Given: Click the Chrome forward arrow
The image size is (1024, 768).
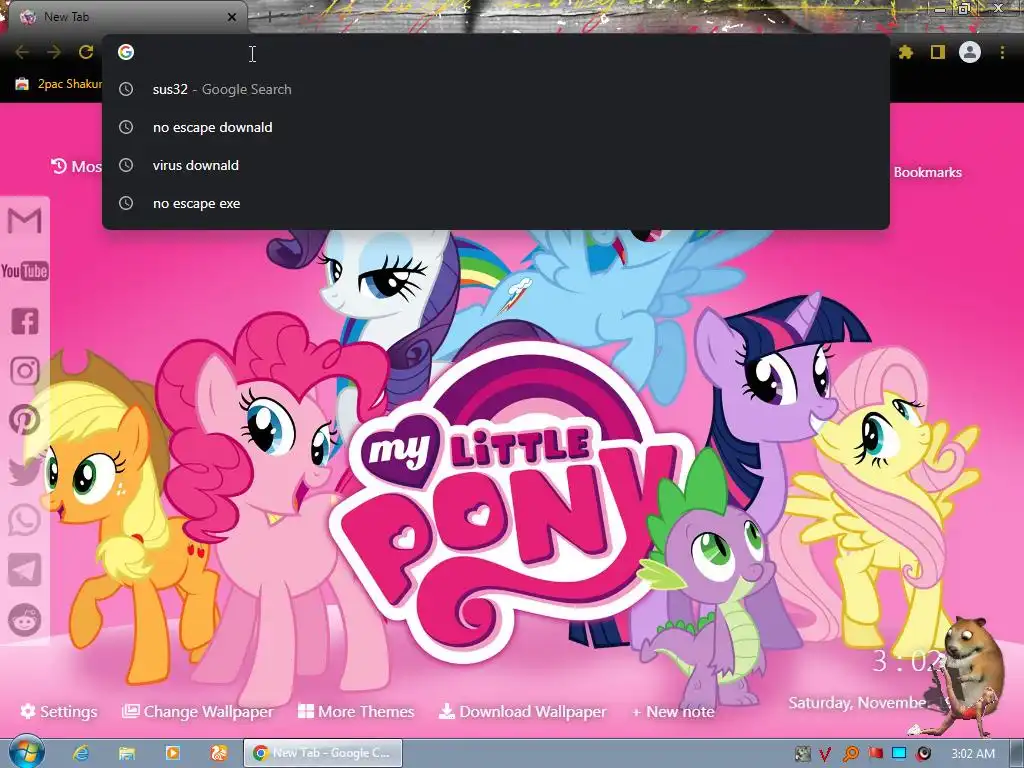Looking at the screenshot, I should [x=54, y=52].
